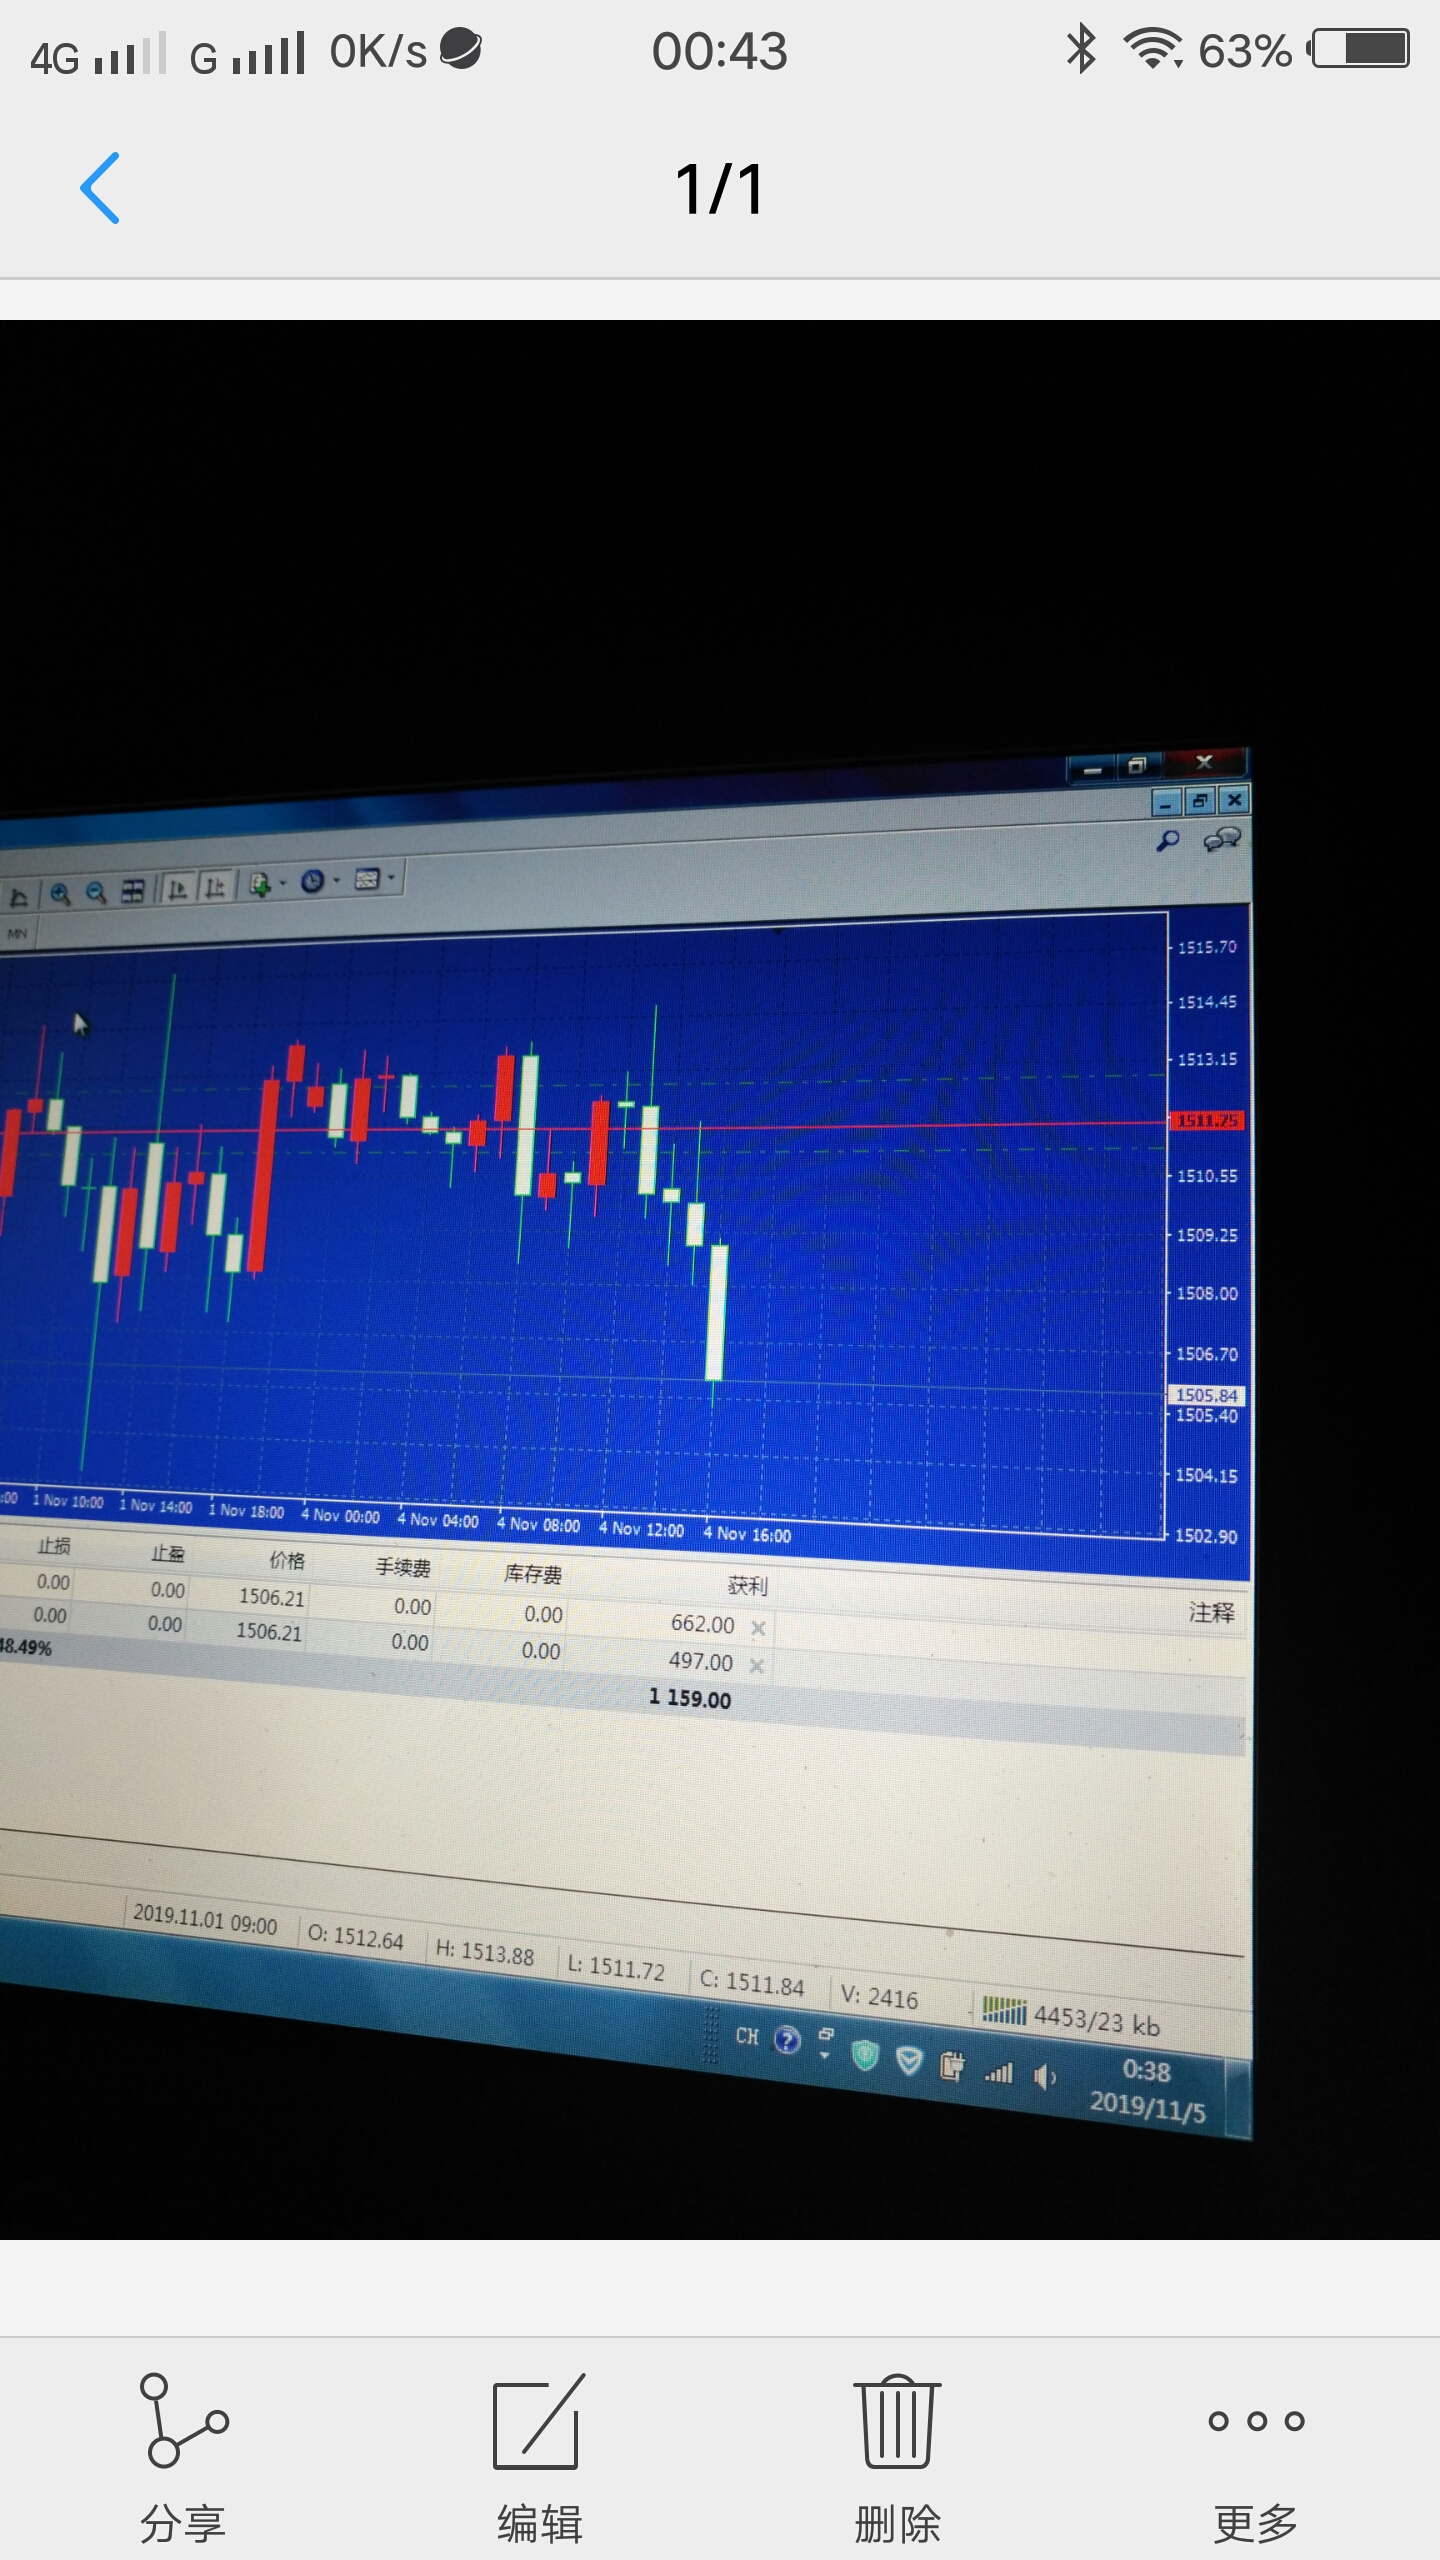The image size is (1440, 2560).
Task: Click the L: 1511.72 status entry
Action: [x=616, y=1967]
